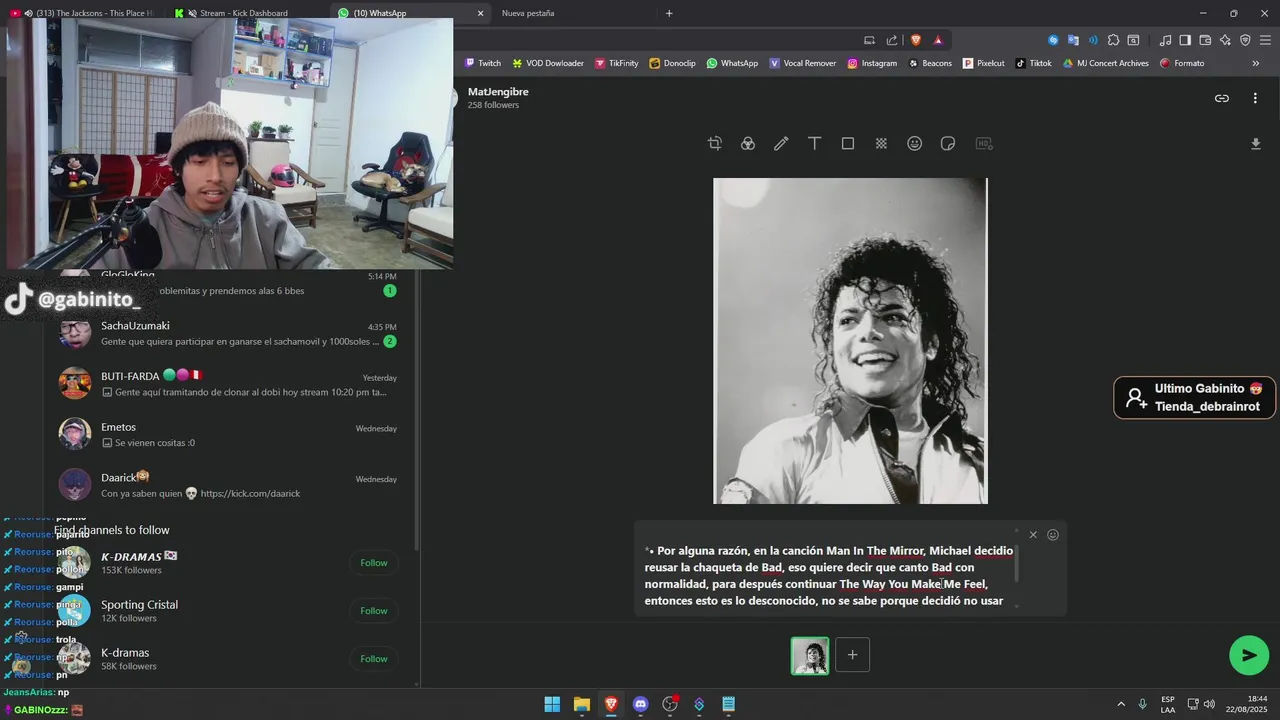Open Tiktok bookmark
This screenshot has height=720, width=1280.
(1034, 63)
